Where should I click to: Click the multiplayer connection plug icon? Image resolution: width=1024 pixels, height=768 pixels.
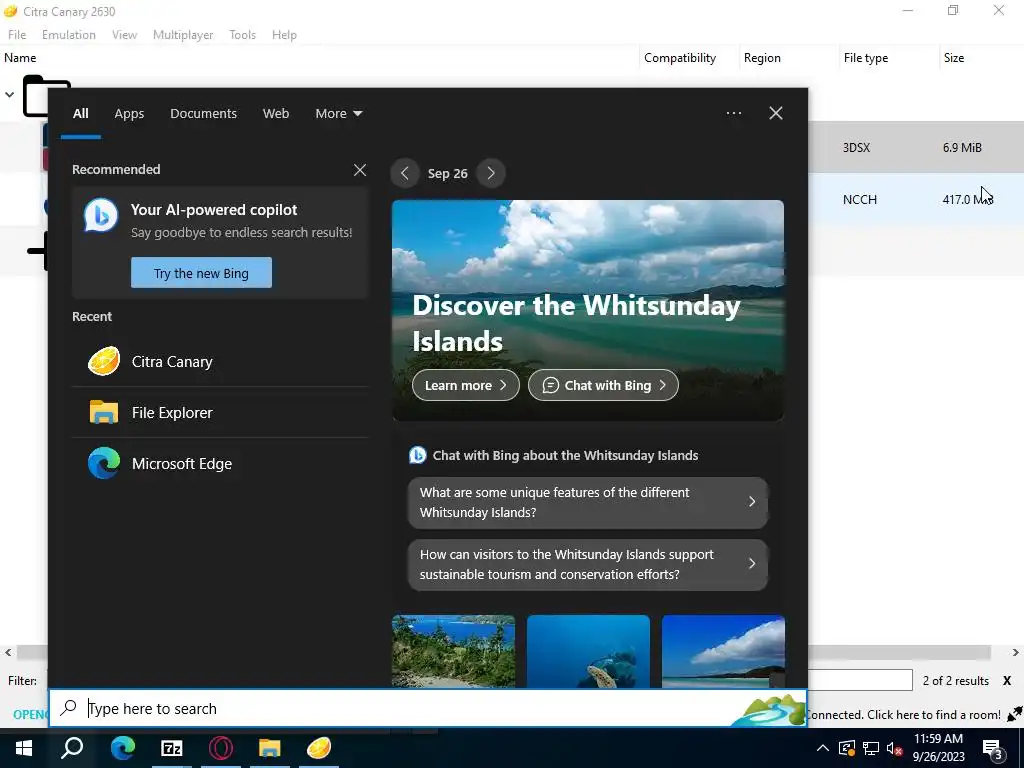coord(1014,714)
